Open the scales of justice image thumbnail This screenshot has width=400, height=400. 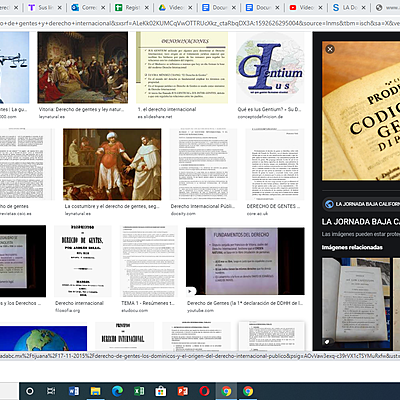(x=14, y=67)
